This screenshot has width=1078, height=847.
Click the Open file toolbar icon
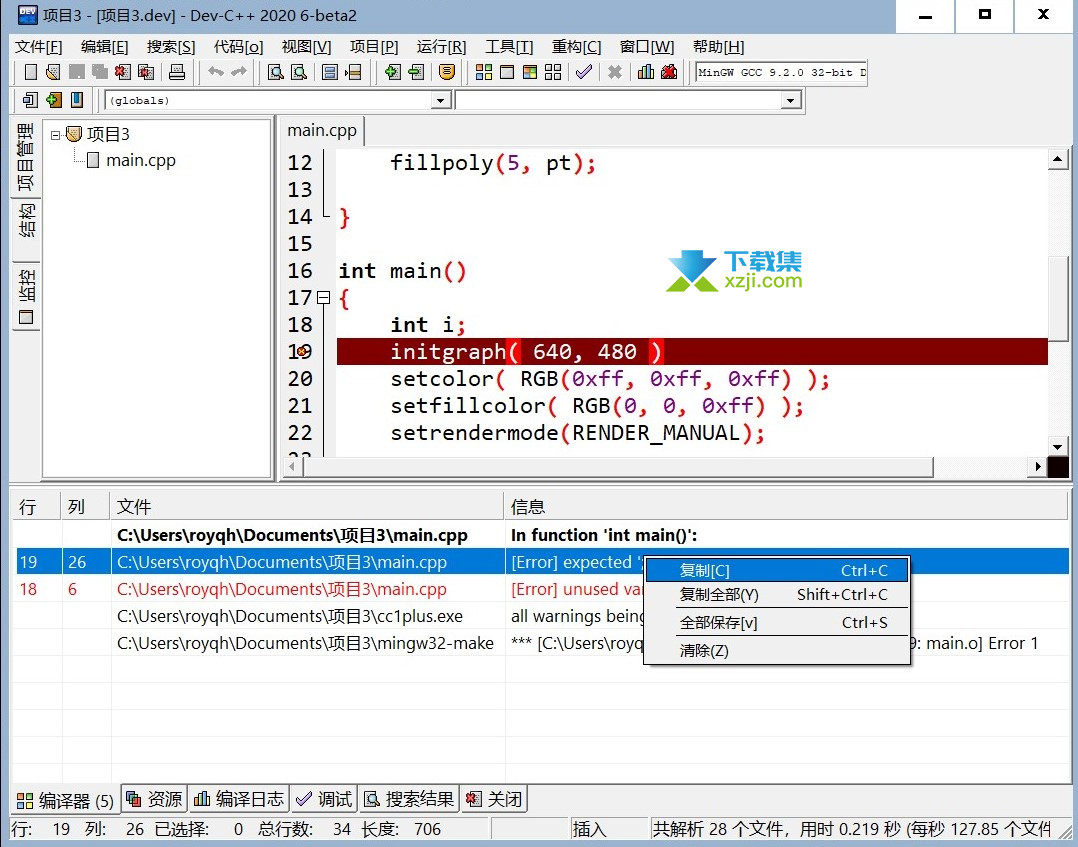[x=52, y=72]
